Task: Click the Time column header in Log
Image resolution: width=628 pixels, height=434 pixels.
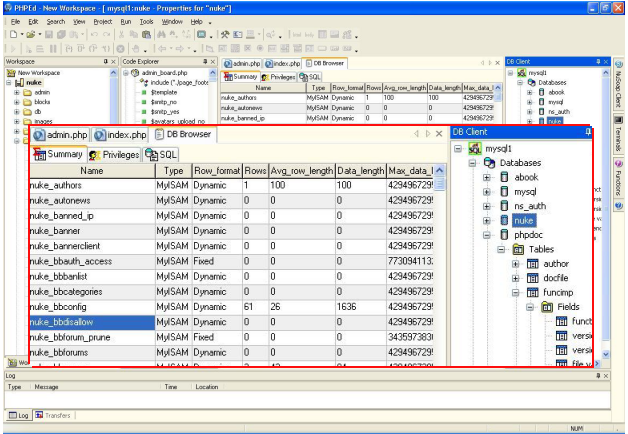Action: coord(171,387)
